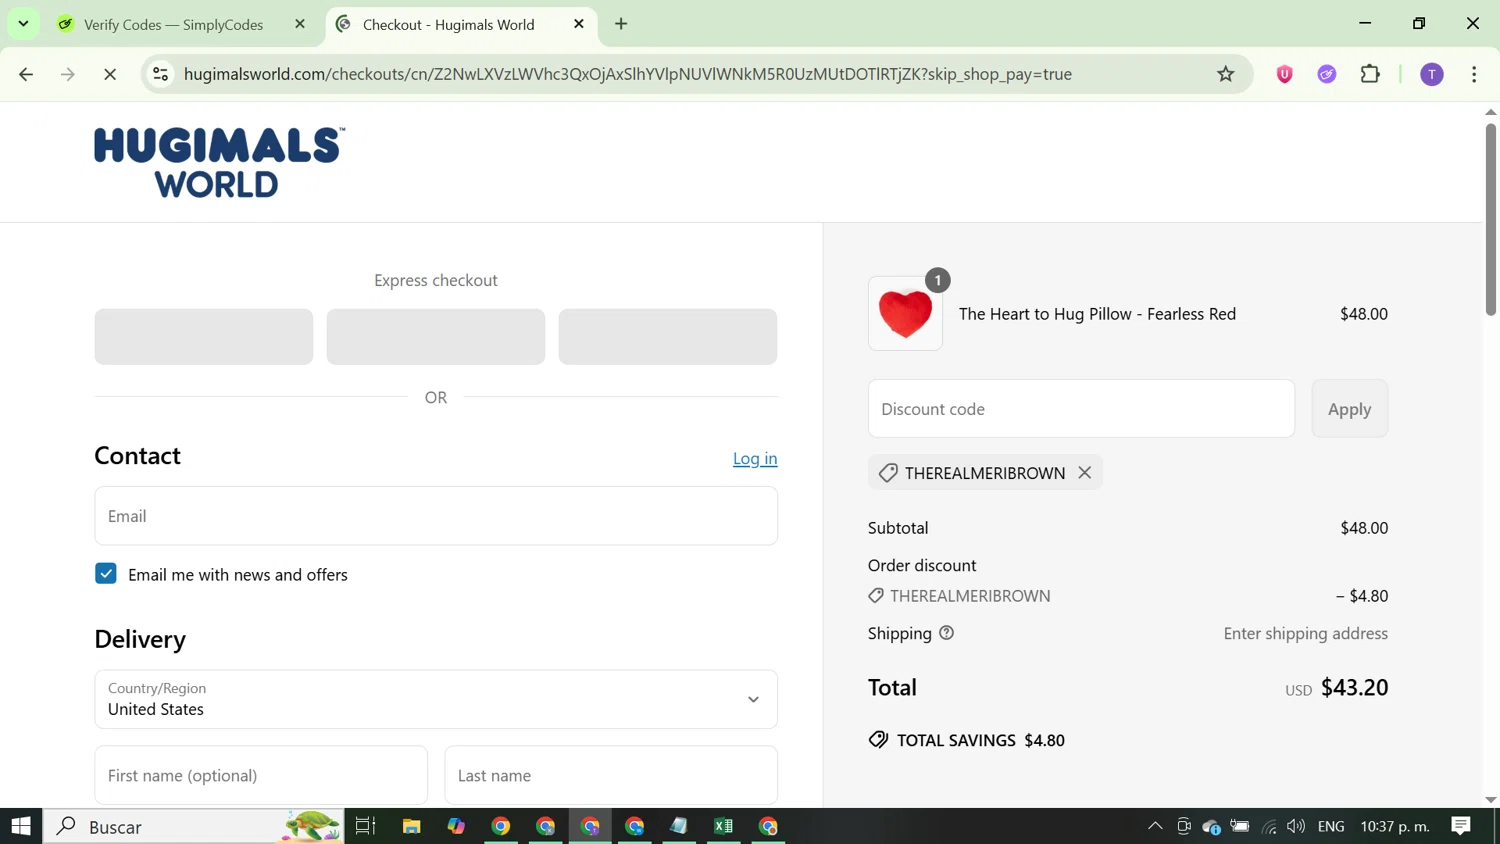Uncheck Email me with news and offers
Screen dimensions: 1500x844
[106, 574]
